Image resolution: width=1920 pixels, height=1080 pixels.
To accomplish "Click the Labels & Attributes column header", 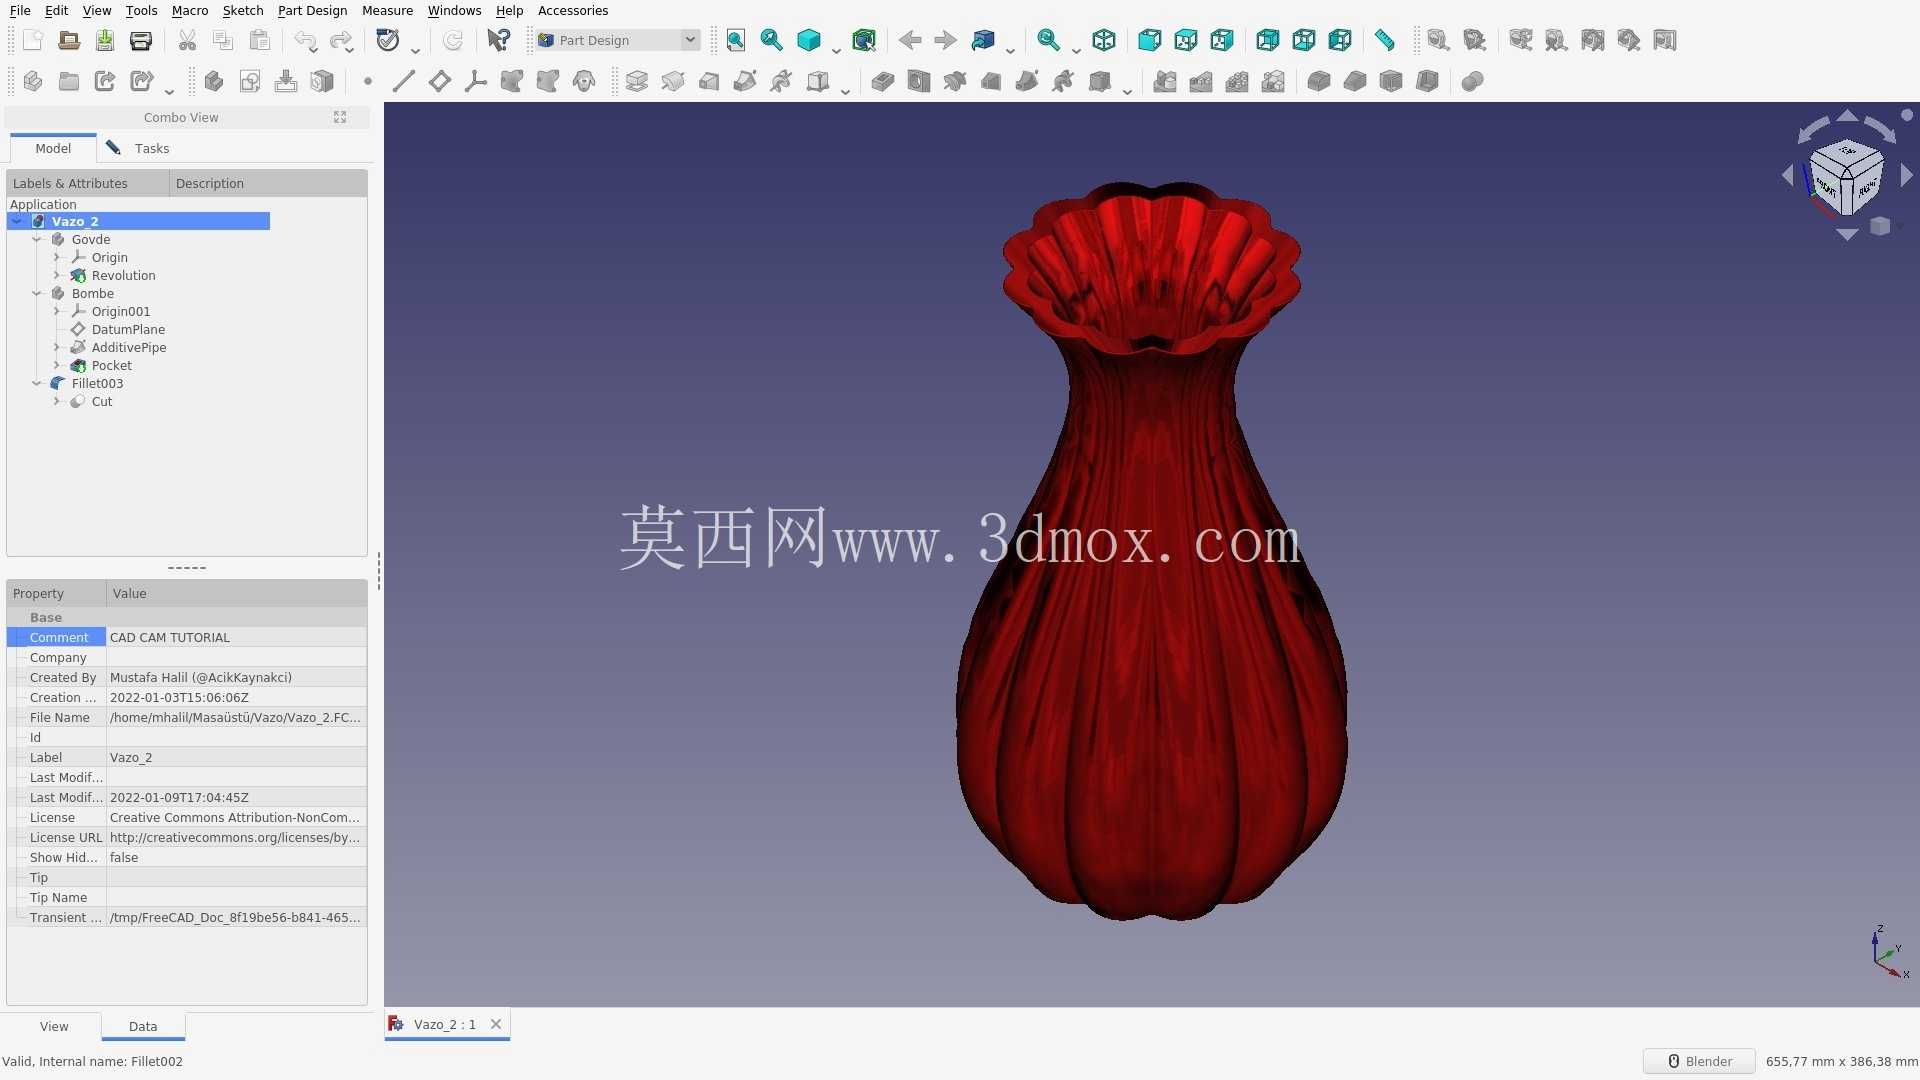I will coord(88,183).
